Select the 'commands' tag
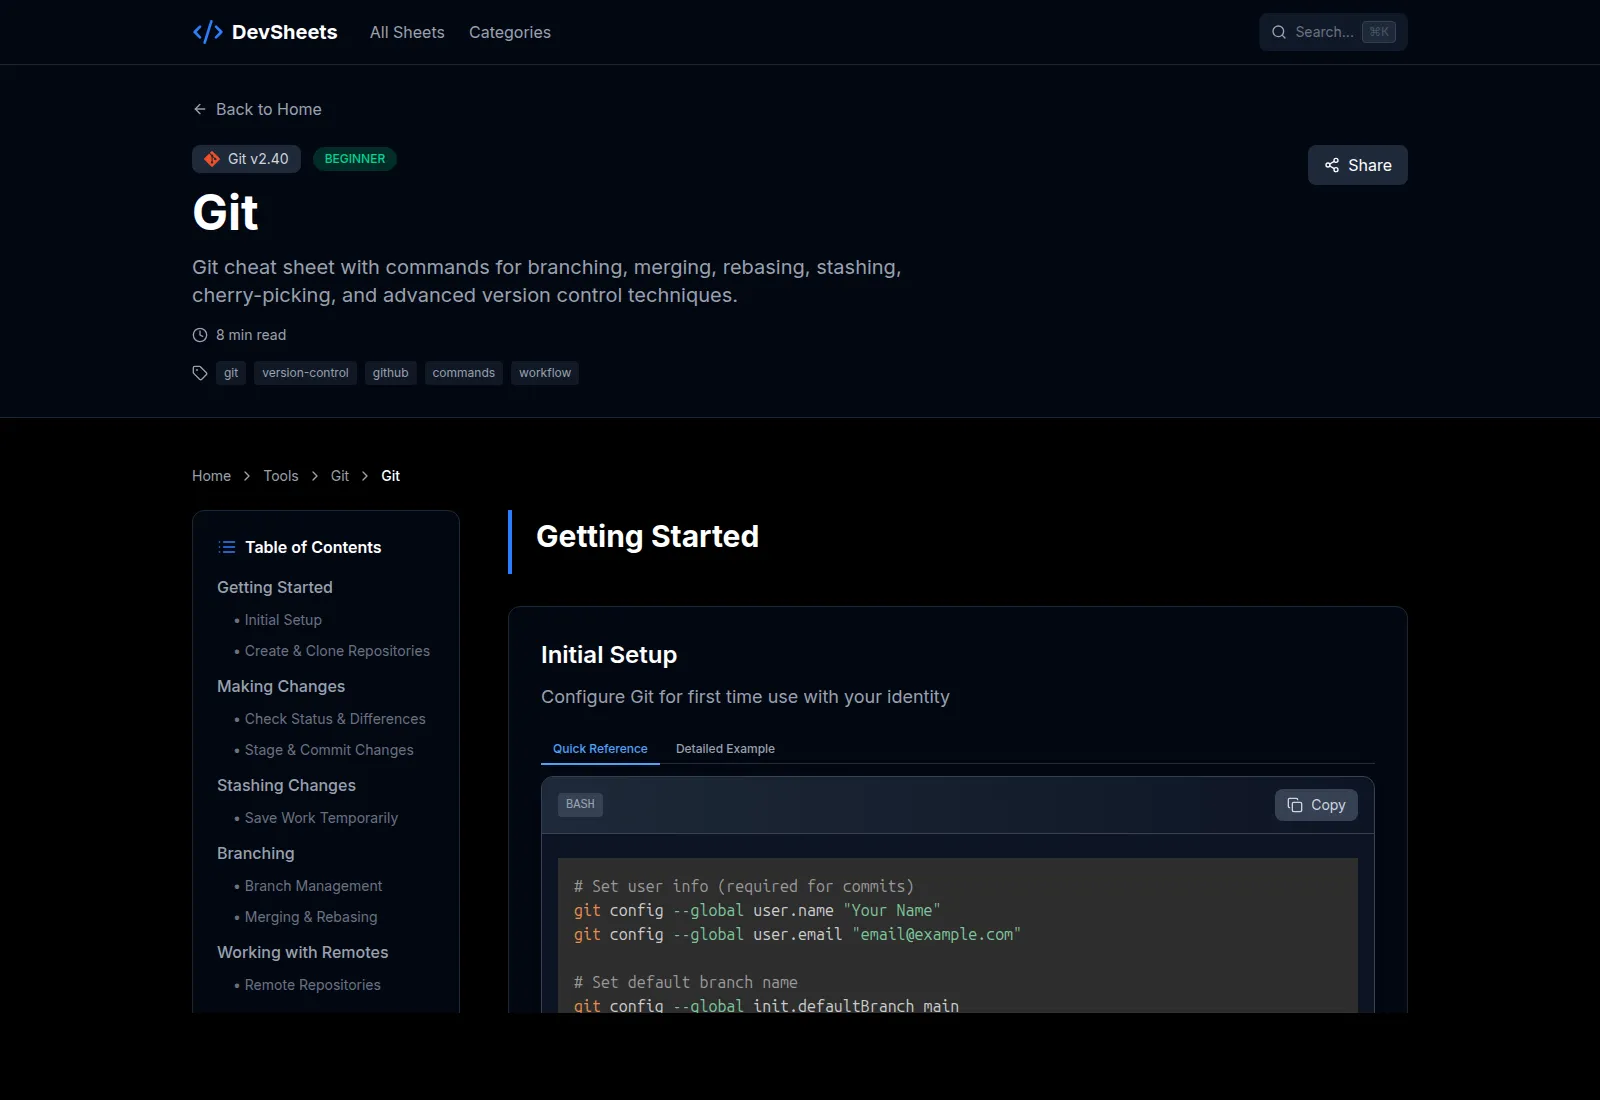Screen dimensions: 1600x1100 pos(463,373)
